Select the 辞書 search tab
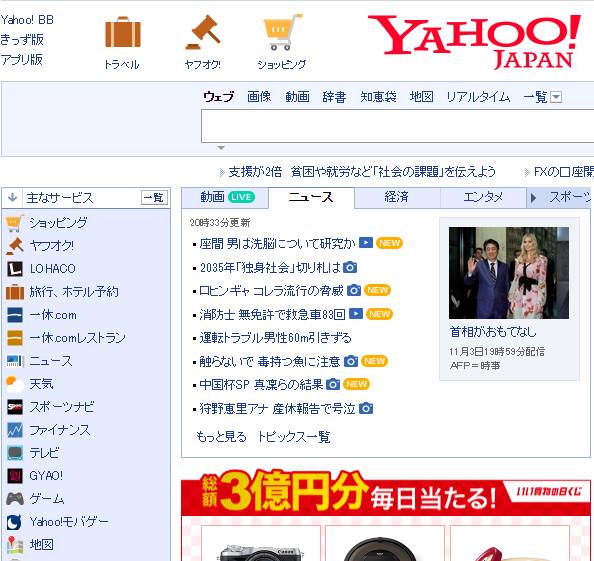This screenshot has width=594, height=561. (x=334, y=97)
